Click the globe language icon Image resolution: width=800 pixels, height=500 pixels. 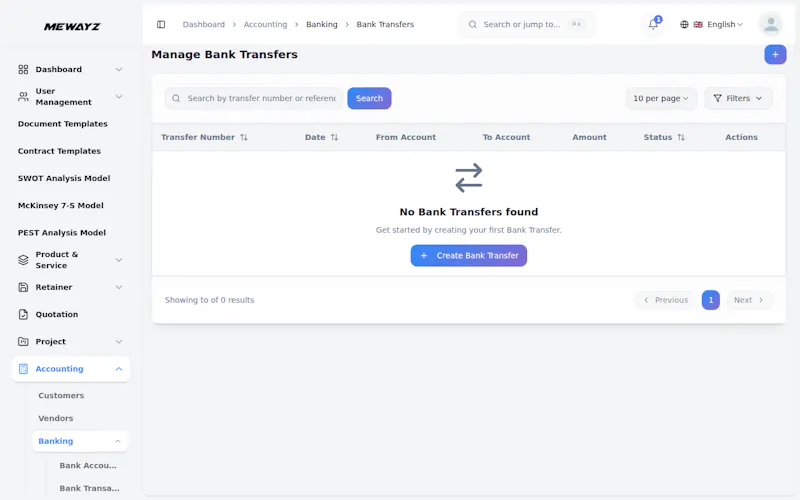click(684, 24)
